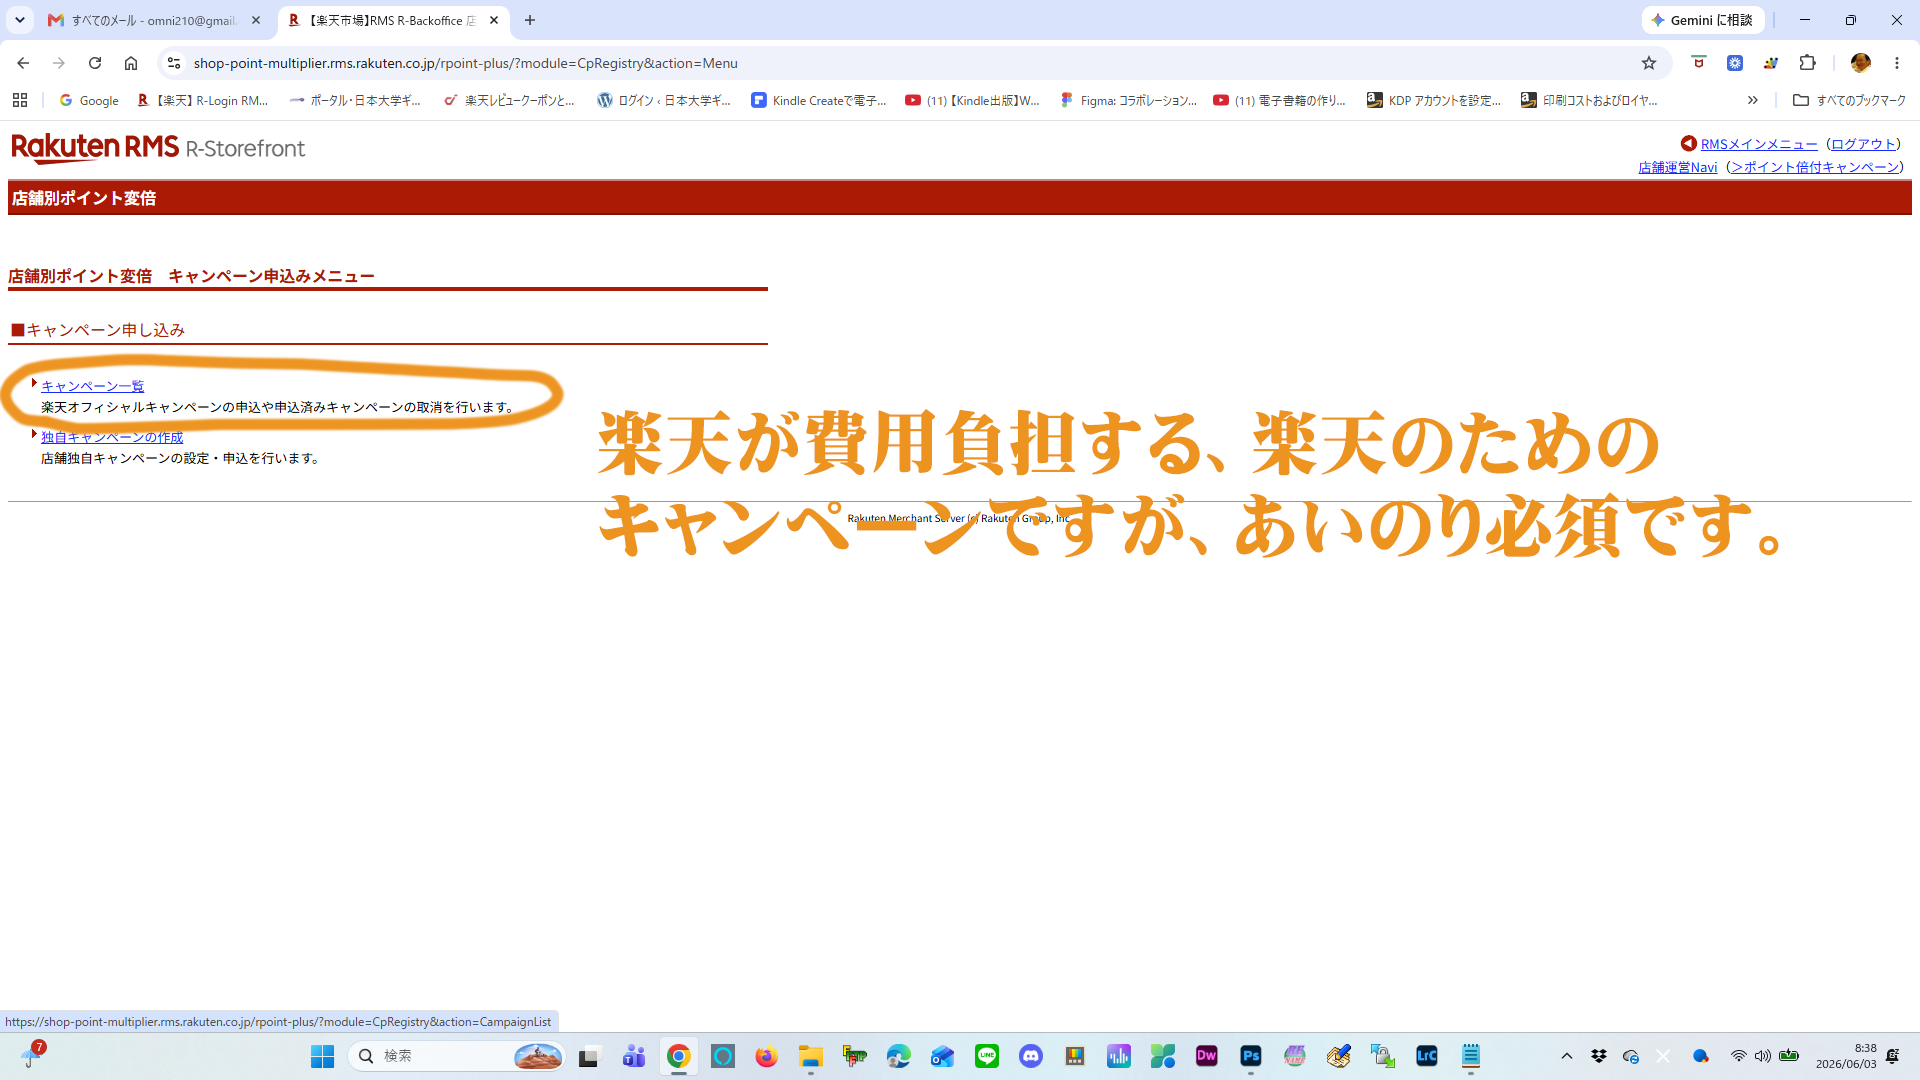
Task: Open Task View on the taskbar
Action: point(589,1056)
